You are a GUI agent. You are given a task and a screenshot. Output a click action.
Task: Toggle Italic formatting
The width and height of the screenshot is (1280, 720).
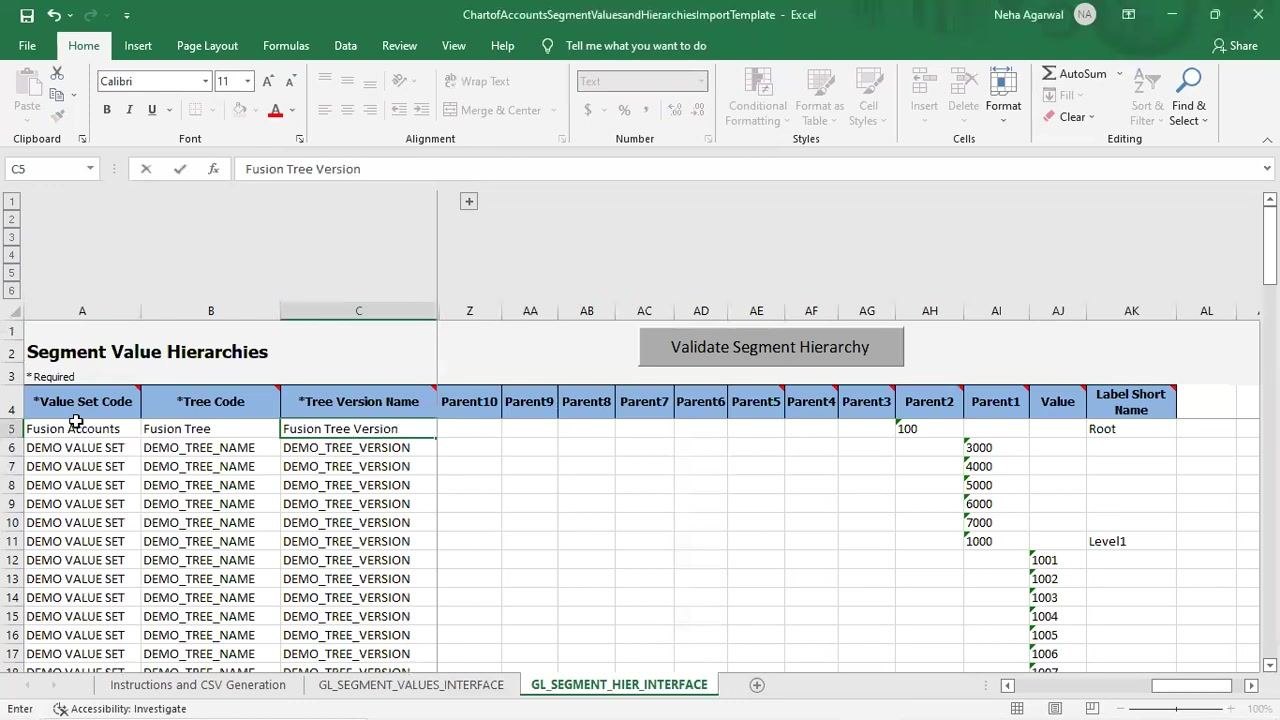pyautogui.click(x=129, y=110)
